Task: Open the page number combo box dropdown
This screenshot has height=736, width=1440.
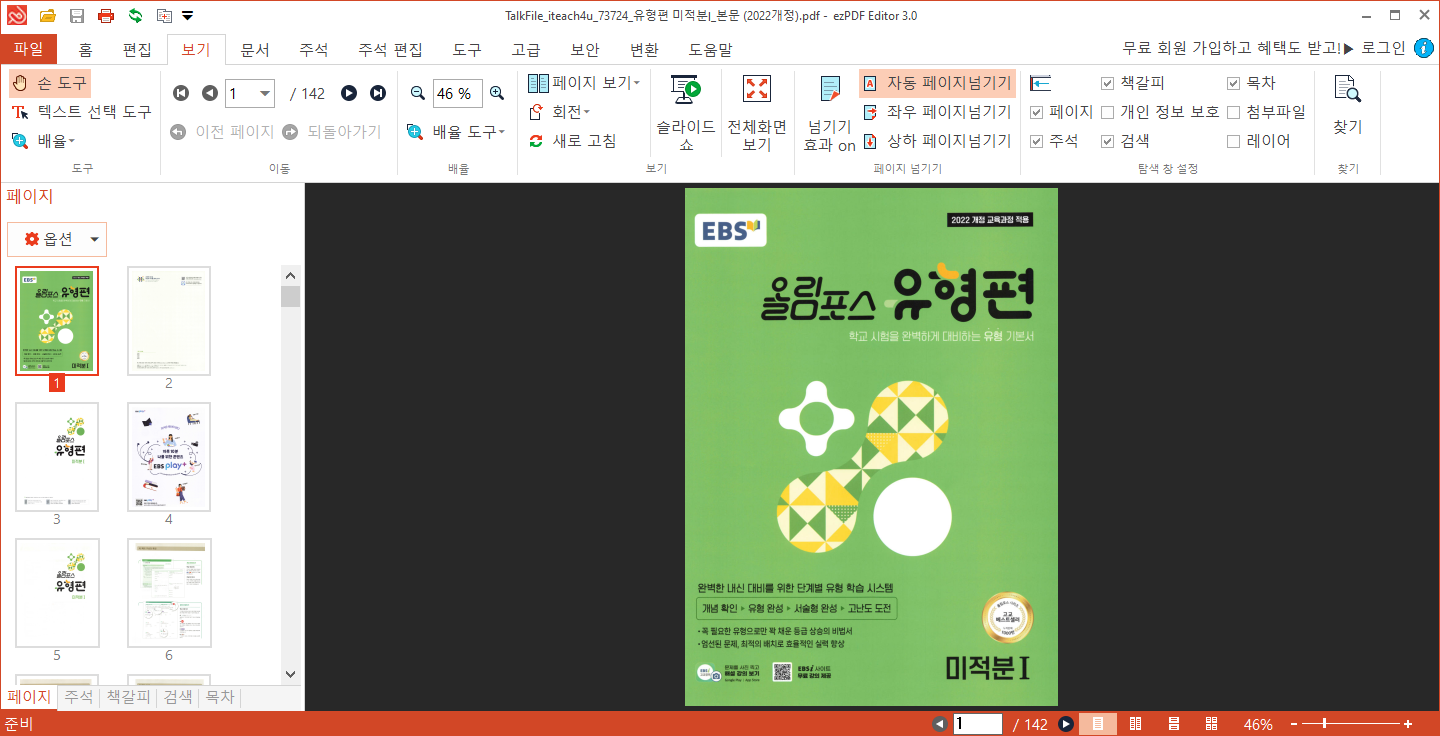Action: click(265, 93)
